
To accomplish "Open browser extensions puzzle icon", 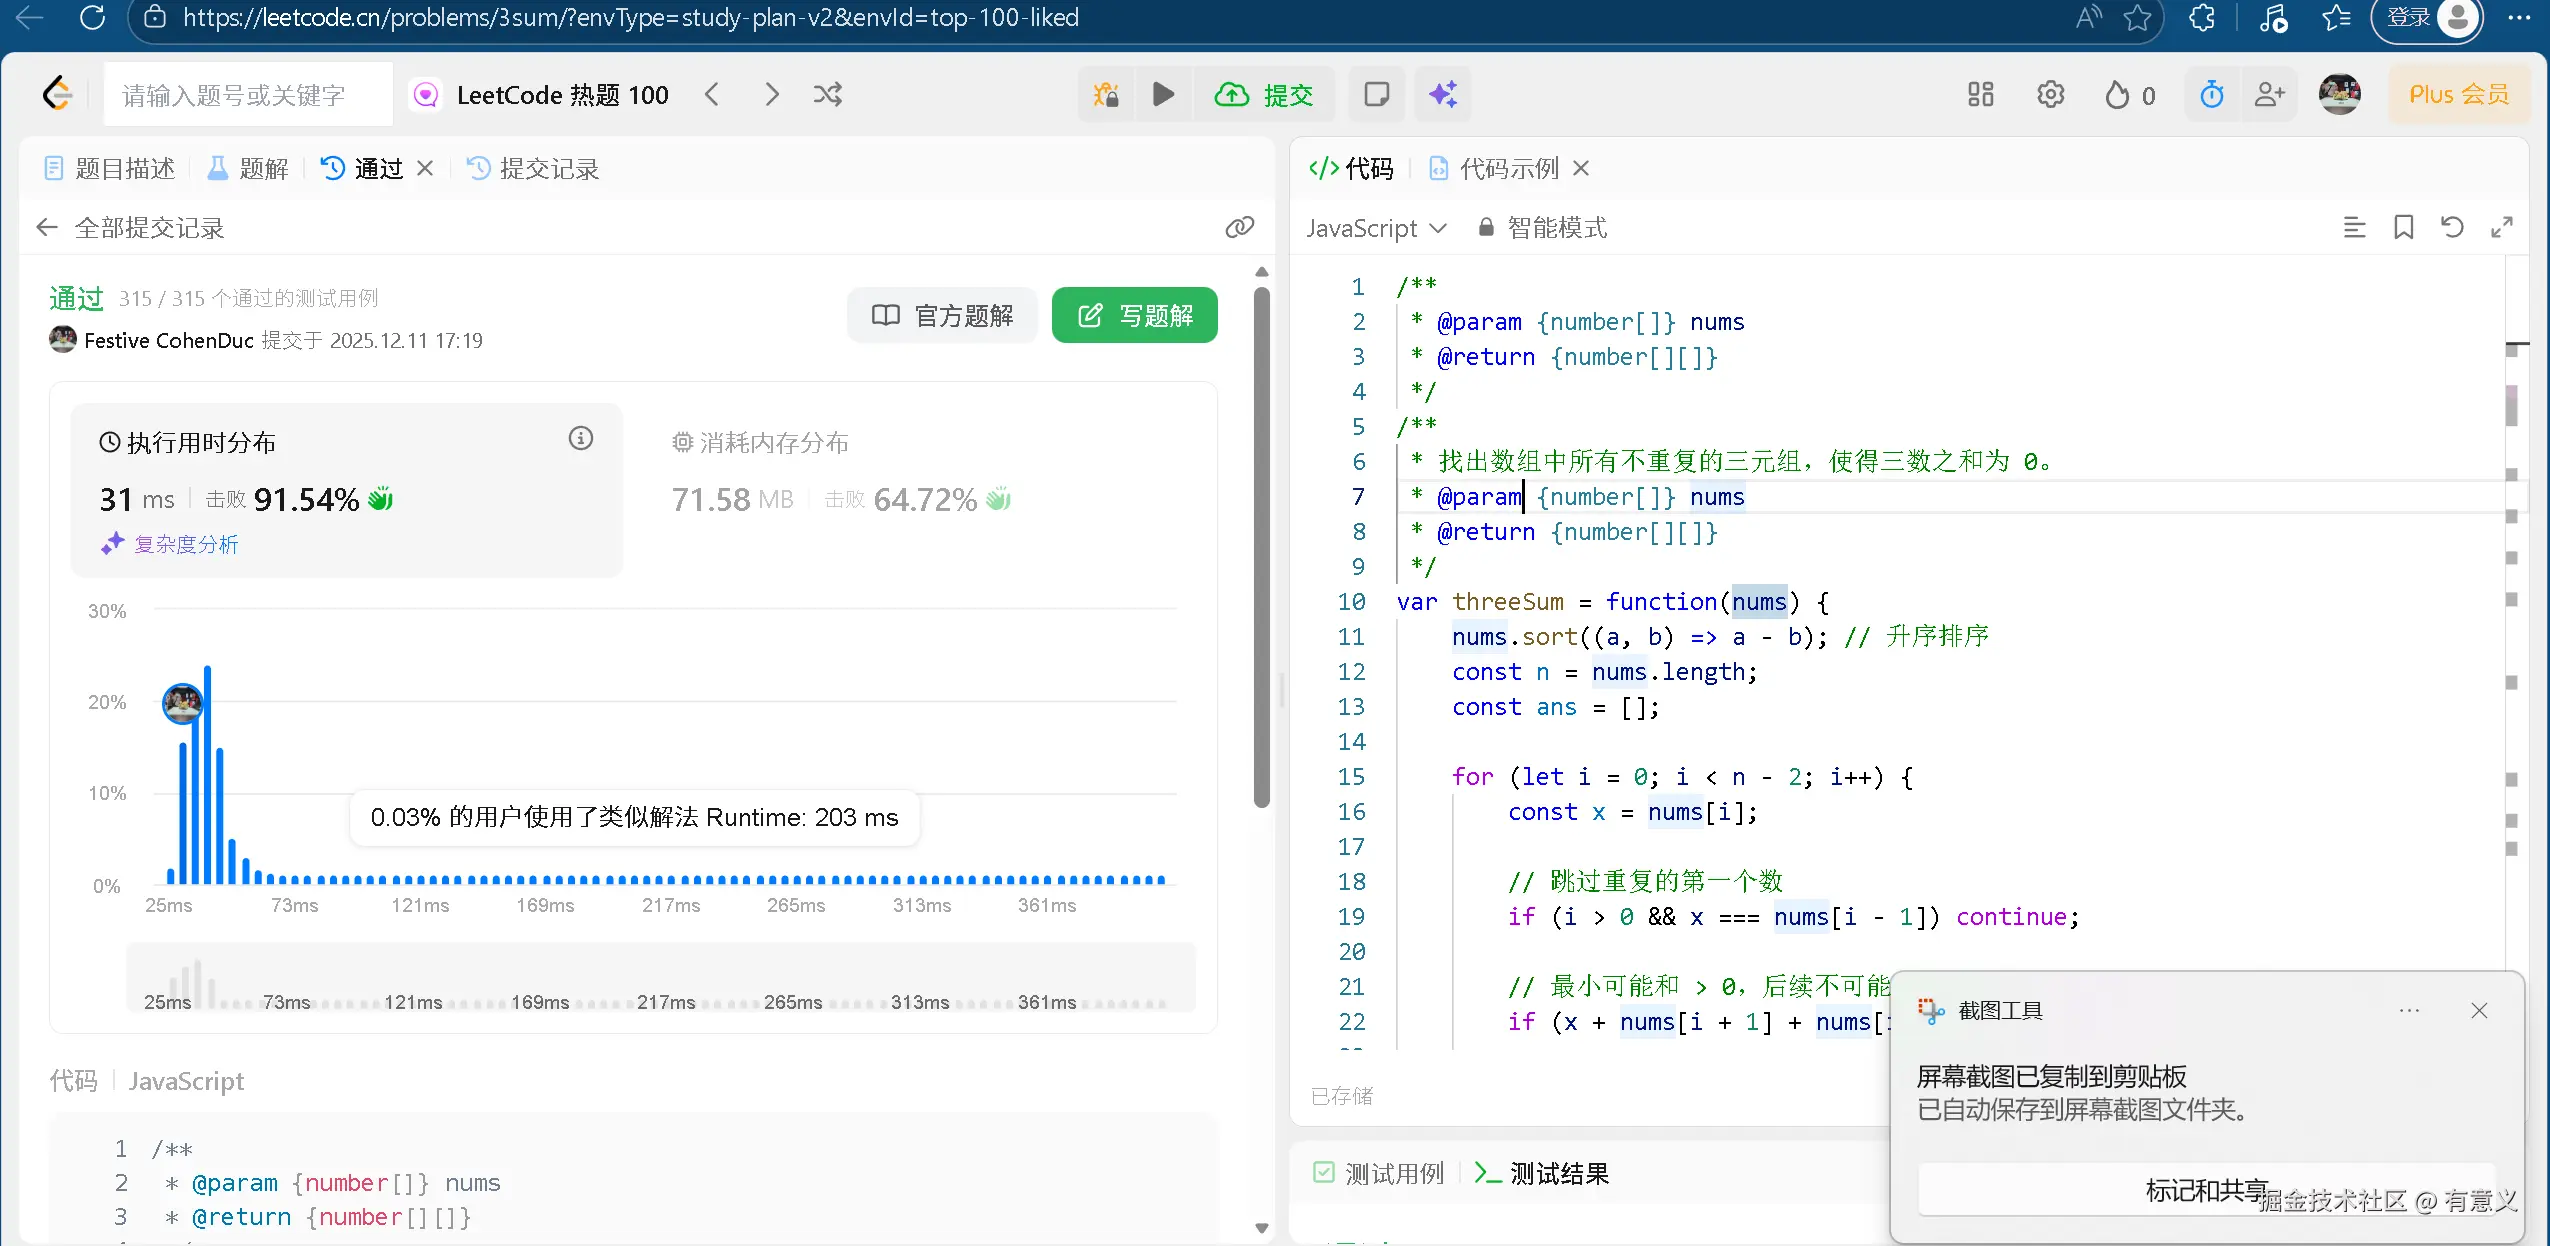I will pos(2202,17).
